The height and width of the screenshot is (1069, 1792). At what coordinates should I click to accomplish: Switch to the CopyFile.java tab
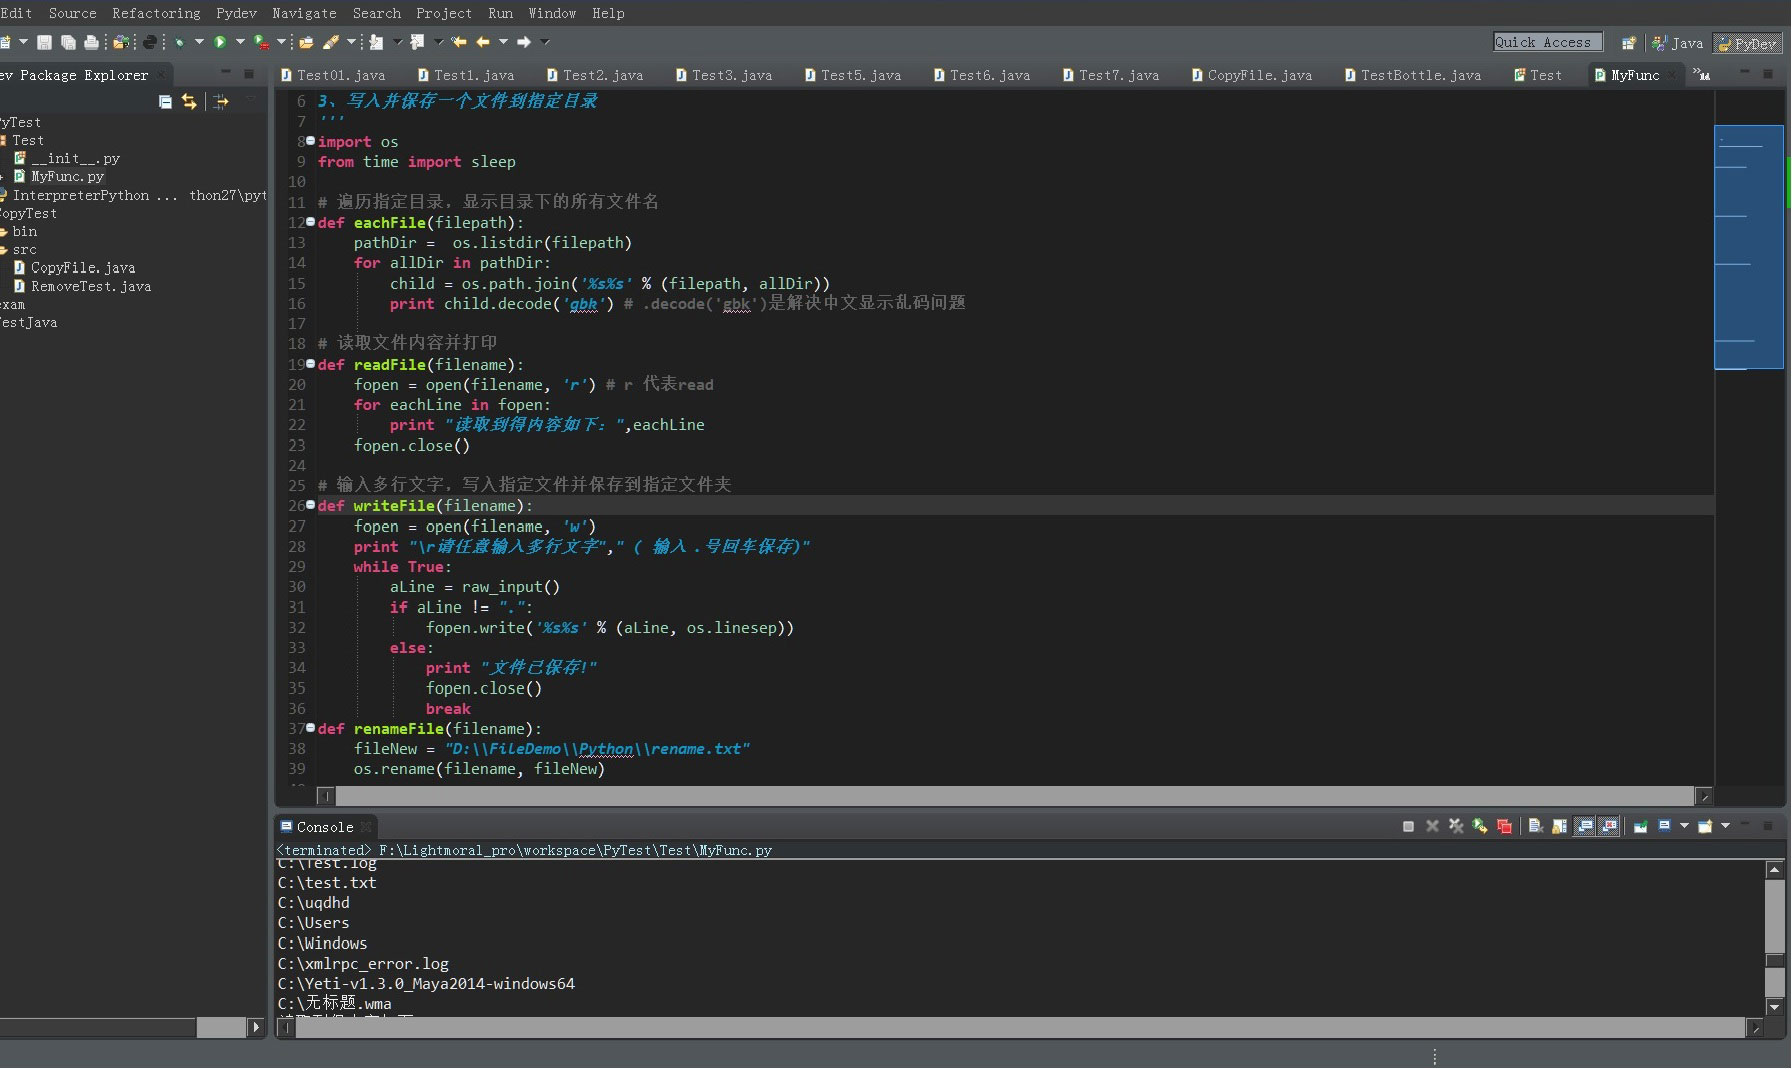coord(1251,75)
